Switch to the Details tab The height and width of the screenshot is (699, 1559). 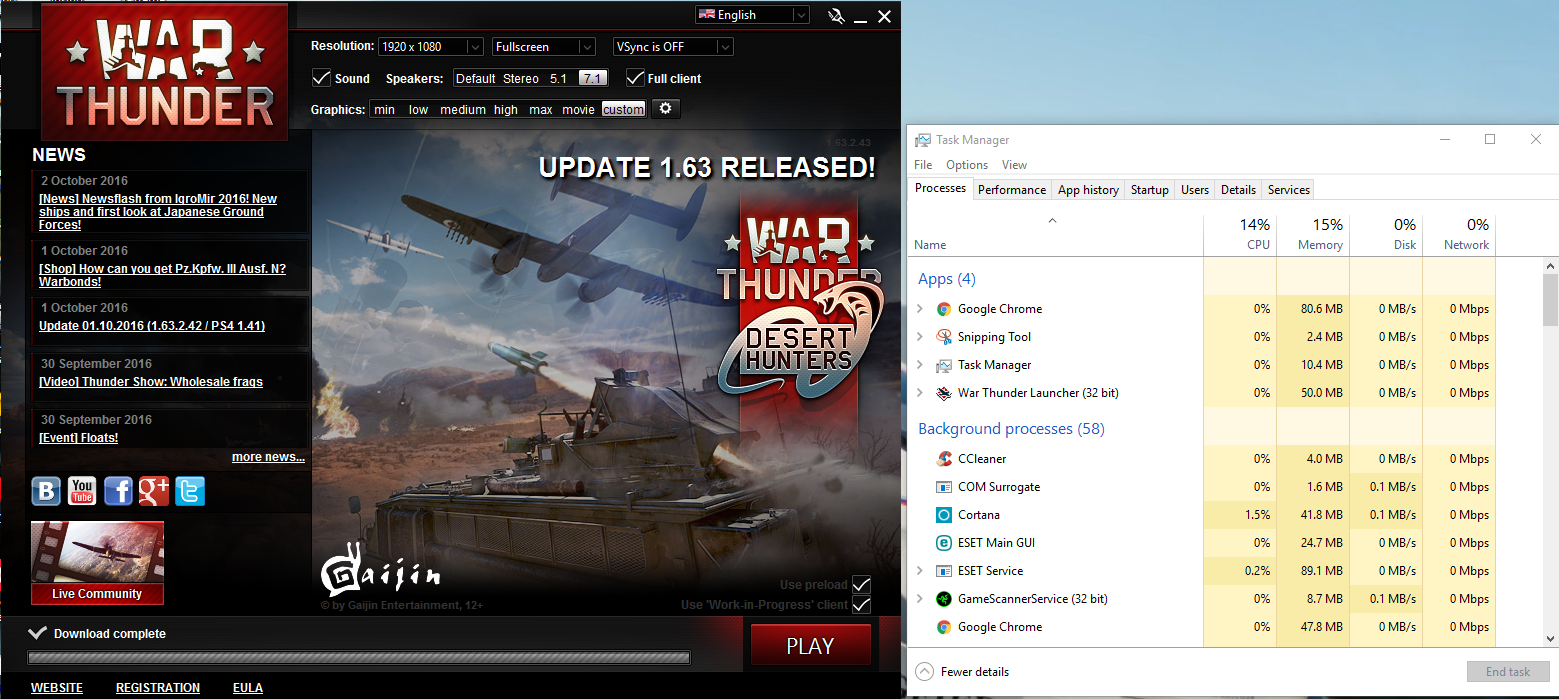[x=1238, y=190]
